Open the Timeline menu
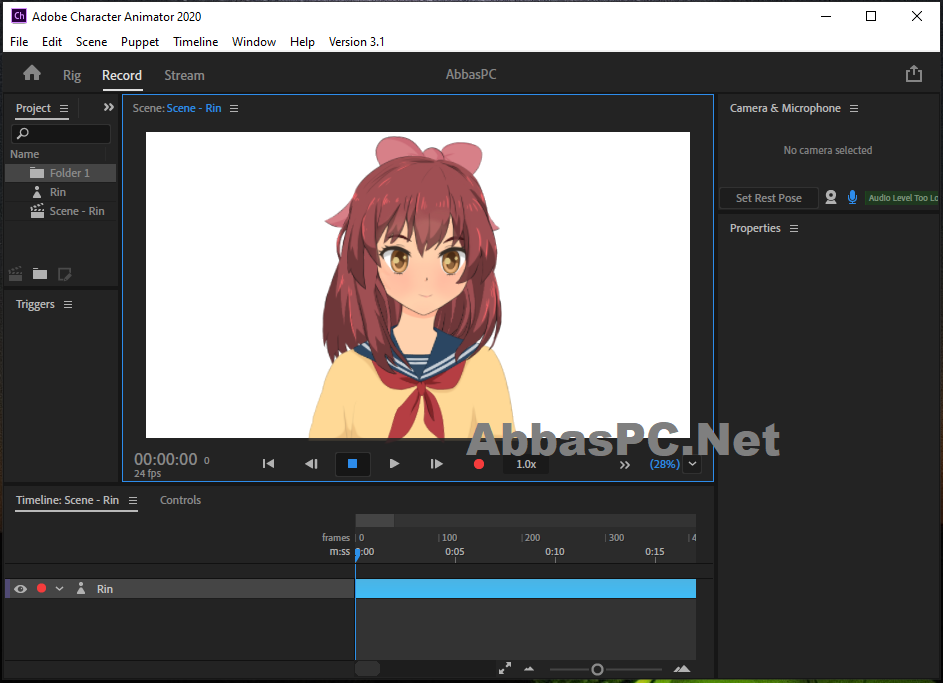 pos(195,41)
